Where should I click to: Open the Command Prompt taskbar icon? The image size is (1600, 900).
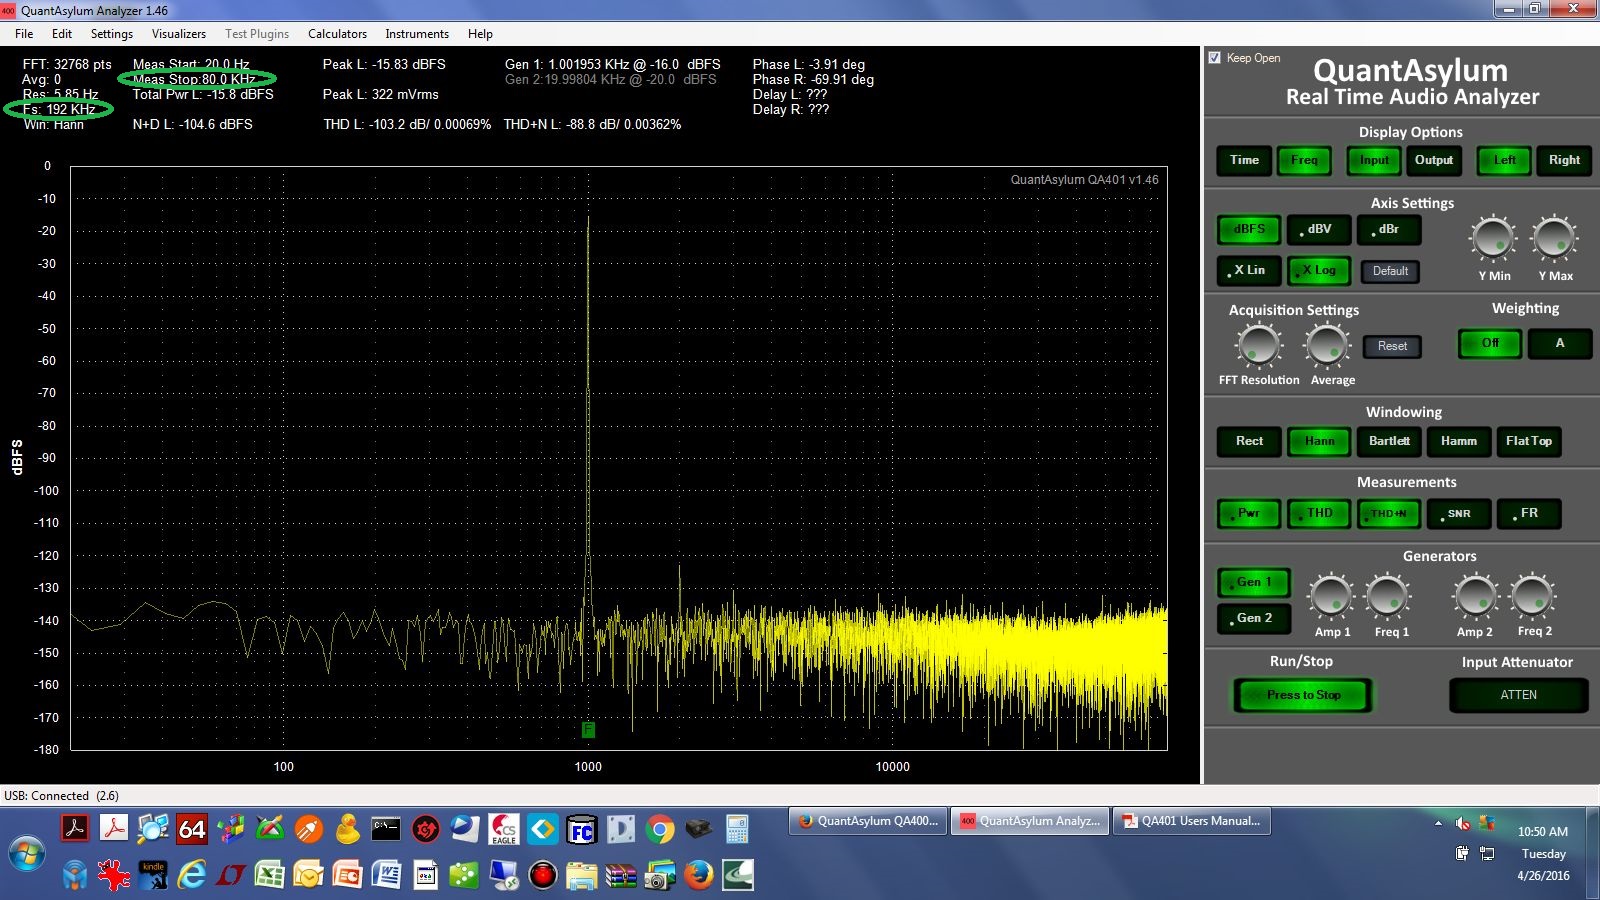tap(386, 829)
